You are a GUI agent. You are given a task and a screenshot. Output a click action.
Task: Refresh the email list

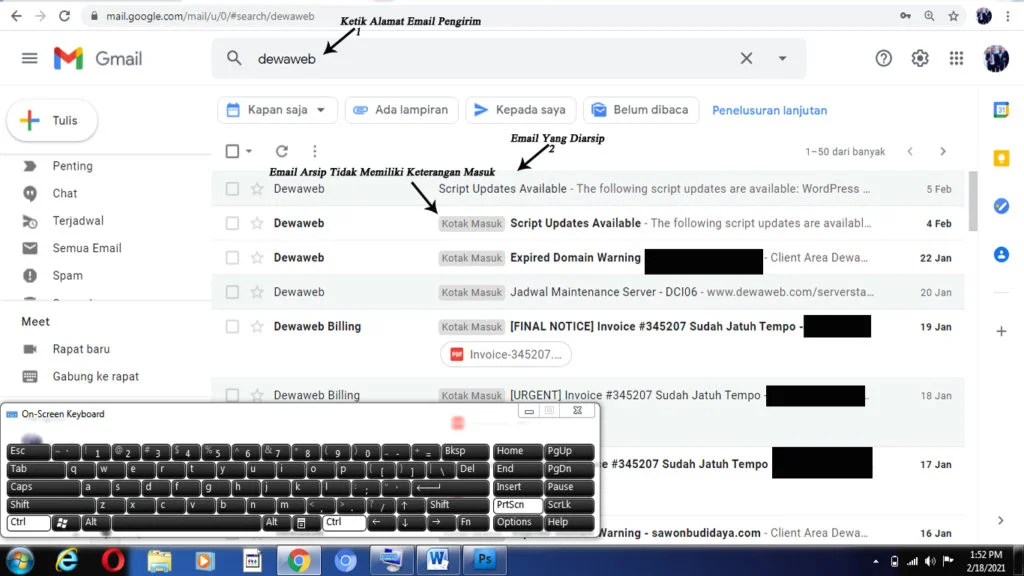pyautogui.click(x=281, y=151)
